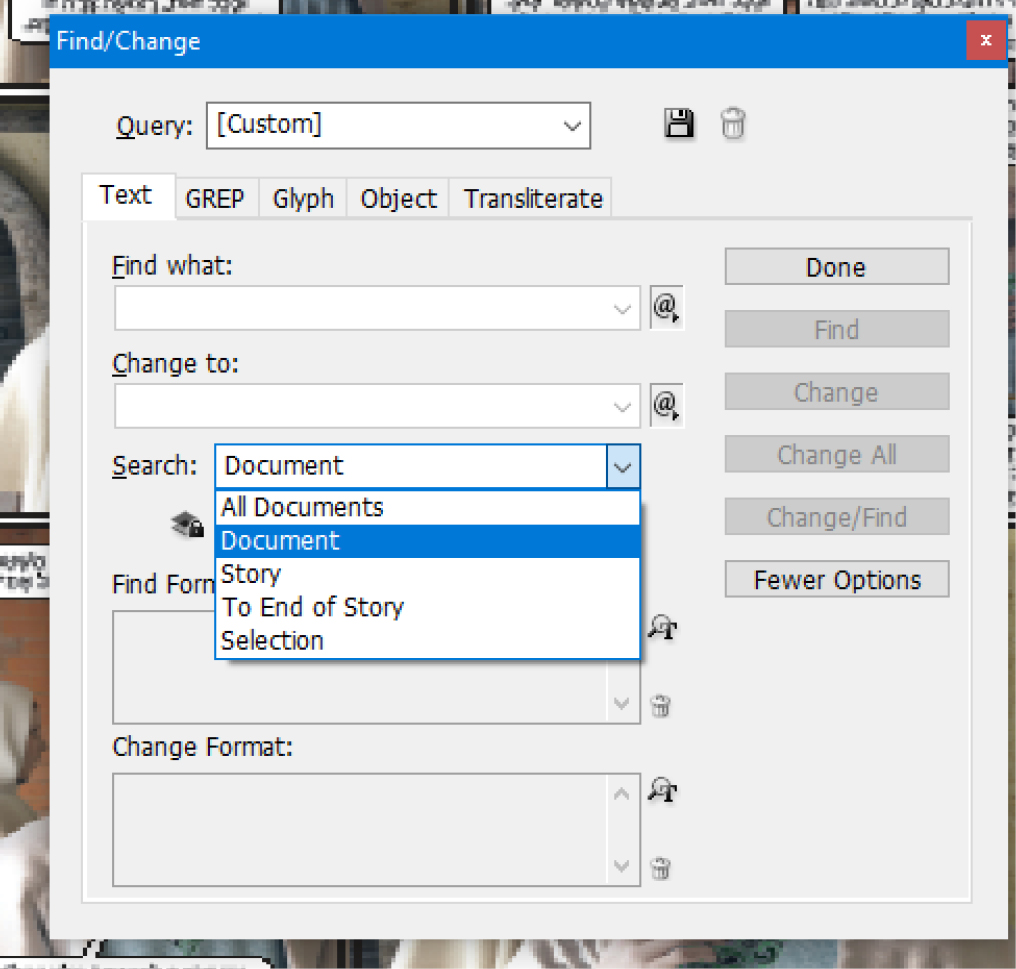This screenshot has width=1016, height=969.
Task: Open the Glyph tab
Action: pyautogui.click(x=303, y=198)
